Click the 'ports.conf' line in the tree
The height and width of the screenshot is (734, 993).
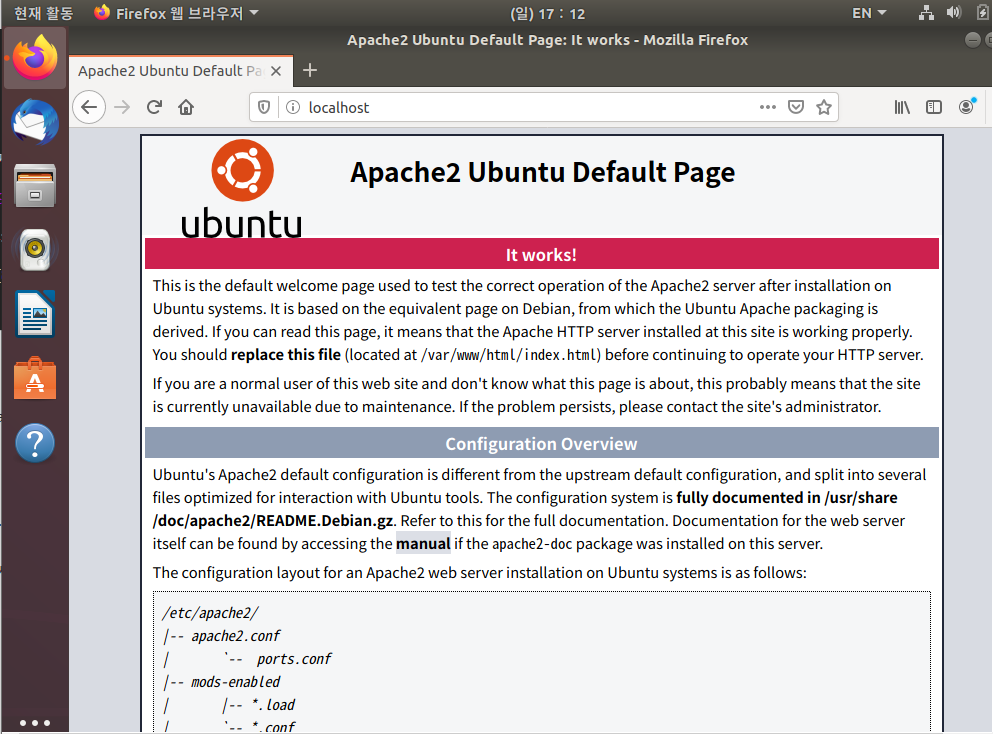point(294,659)
